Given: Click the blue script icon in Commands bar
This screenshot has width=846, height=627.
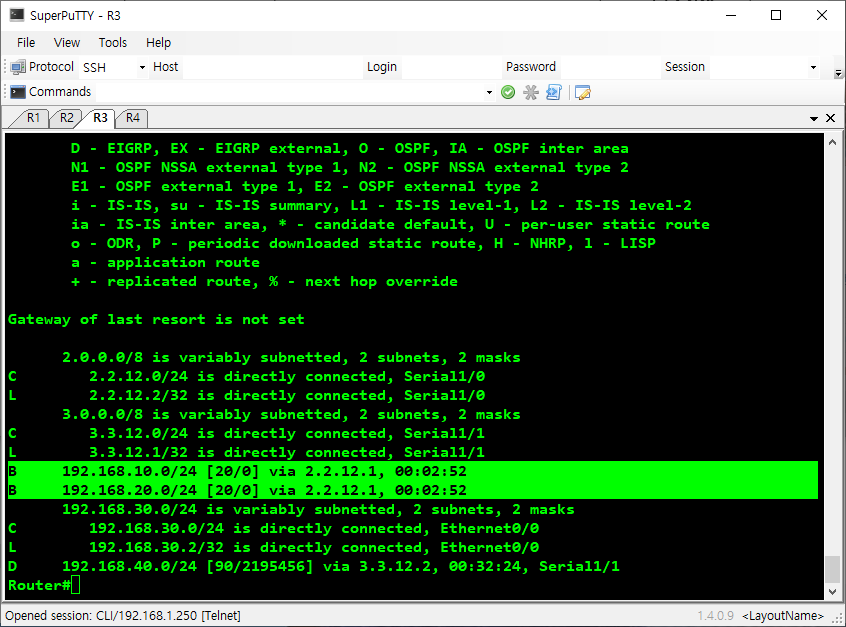Looking at the screenshot, I should tap(554, 92).
